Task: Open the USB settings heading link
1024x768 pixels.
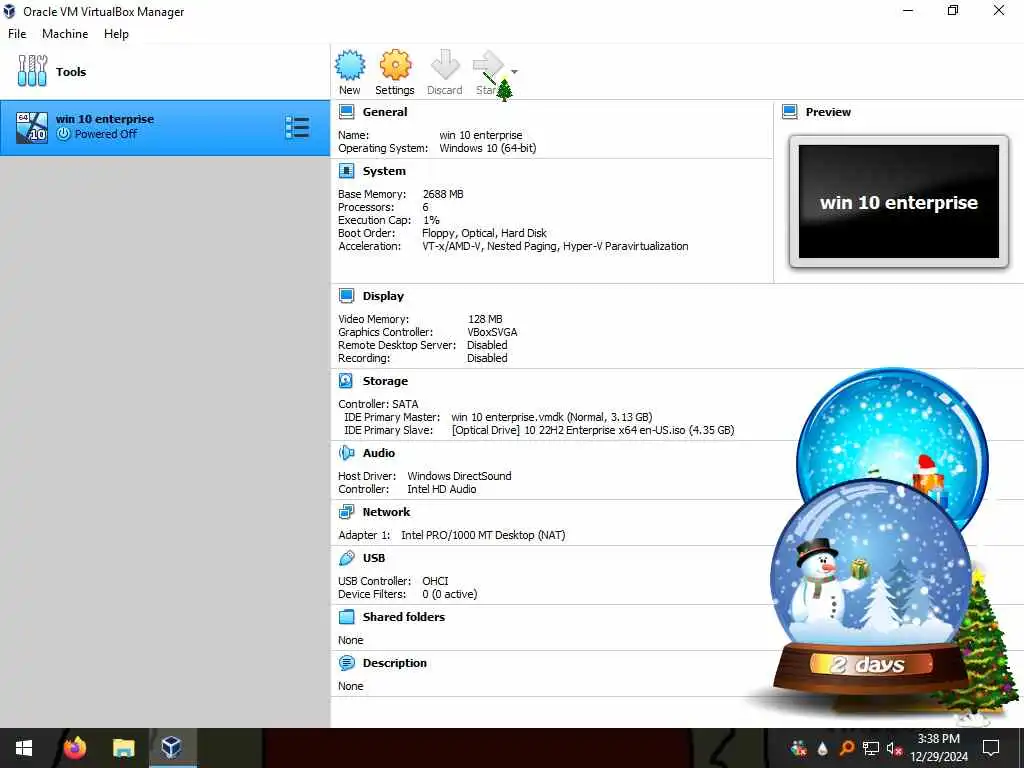Action: [x=374, y=558]
